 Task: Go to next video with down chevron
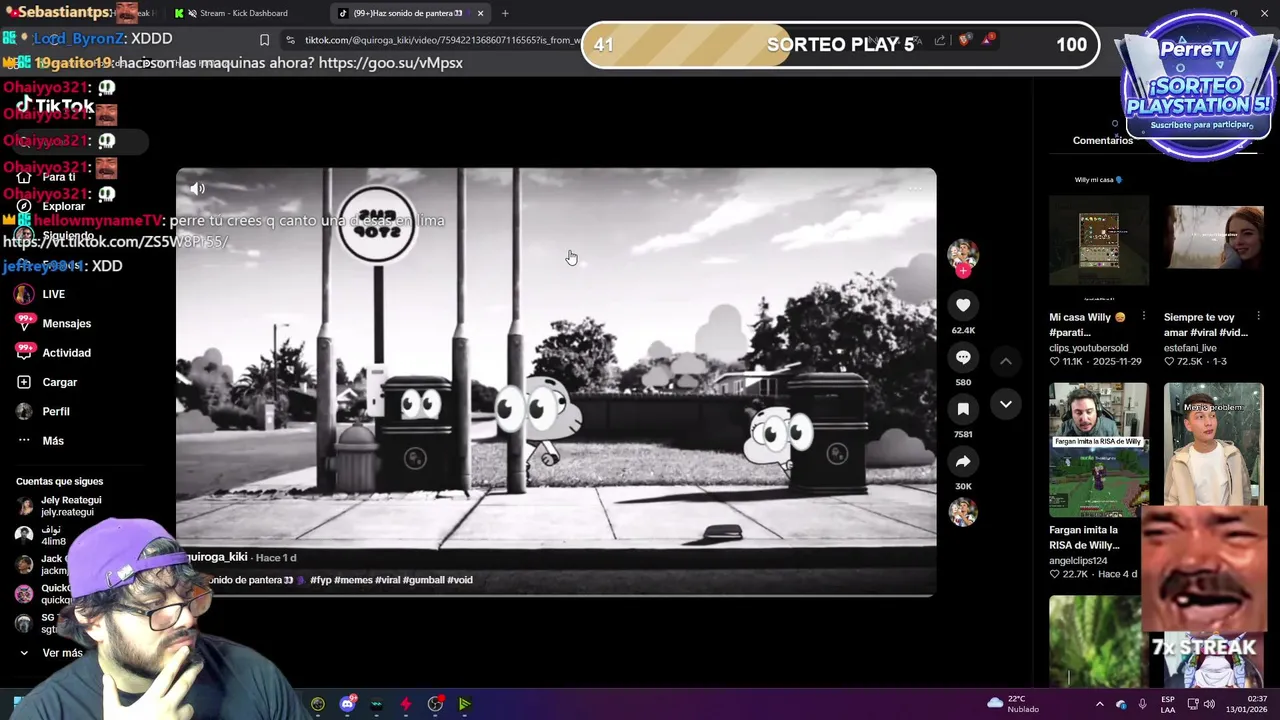(x=1006, y=404)
